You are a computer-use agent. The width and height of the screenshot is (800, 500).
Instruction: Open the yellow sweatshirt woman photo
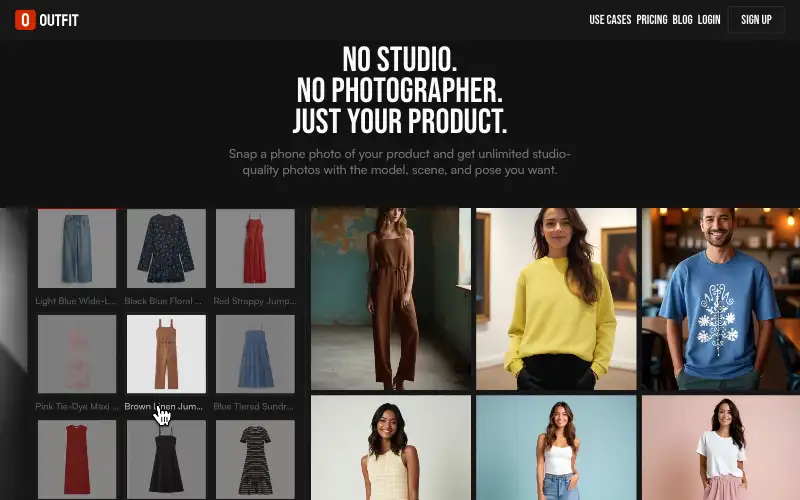(x=556, y=299)
